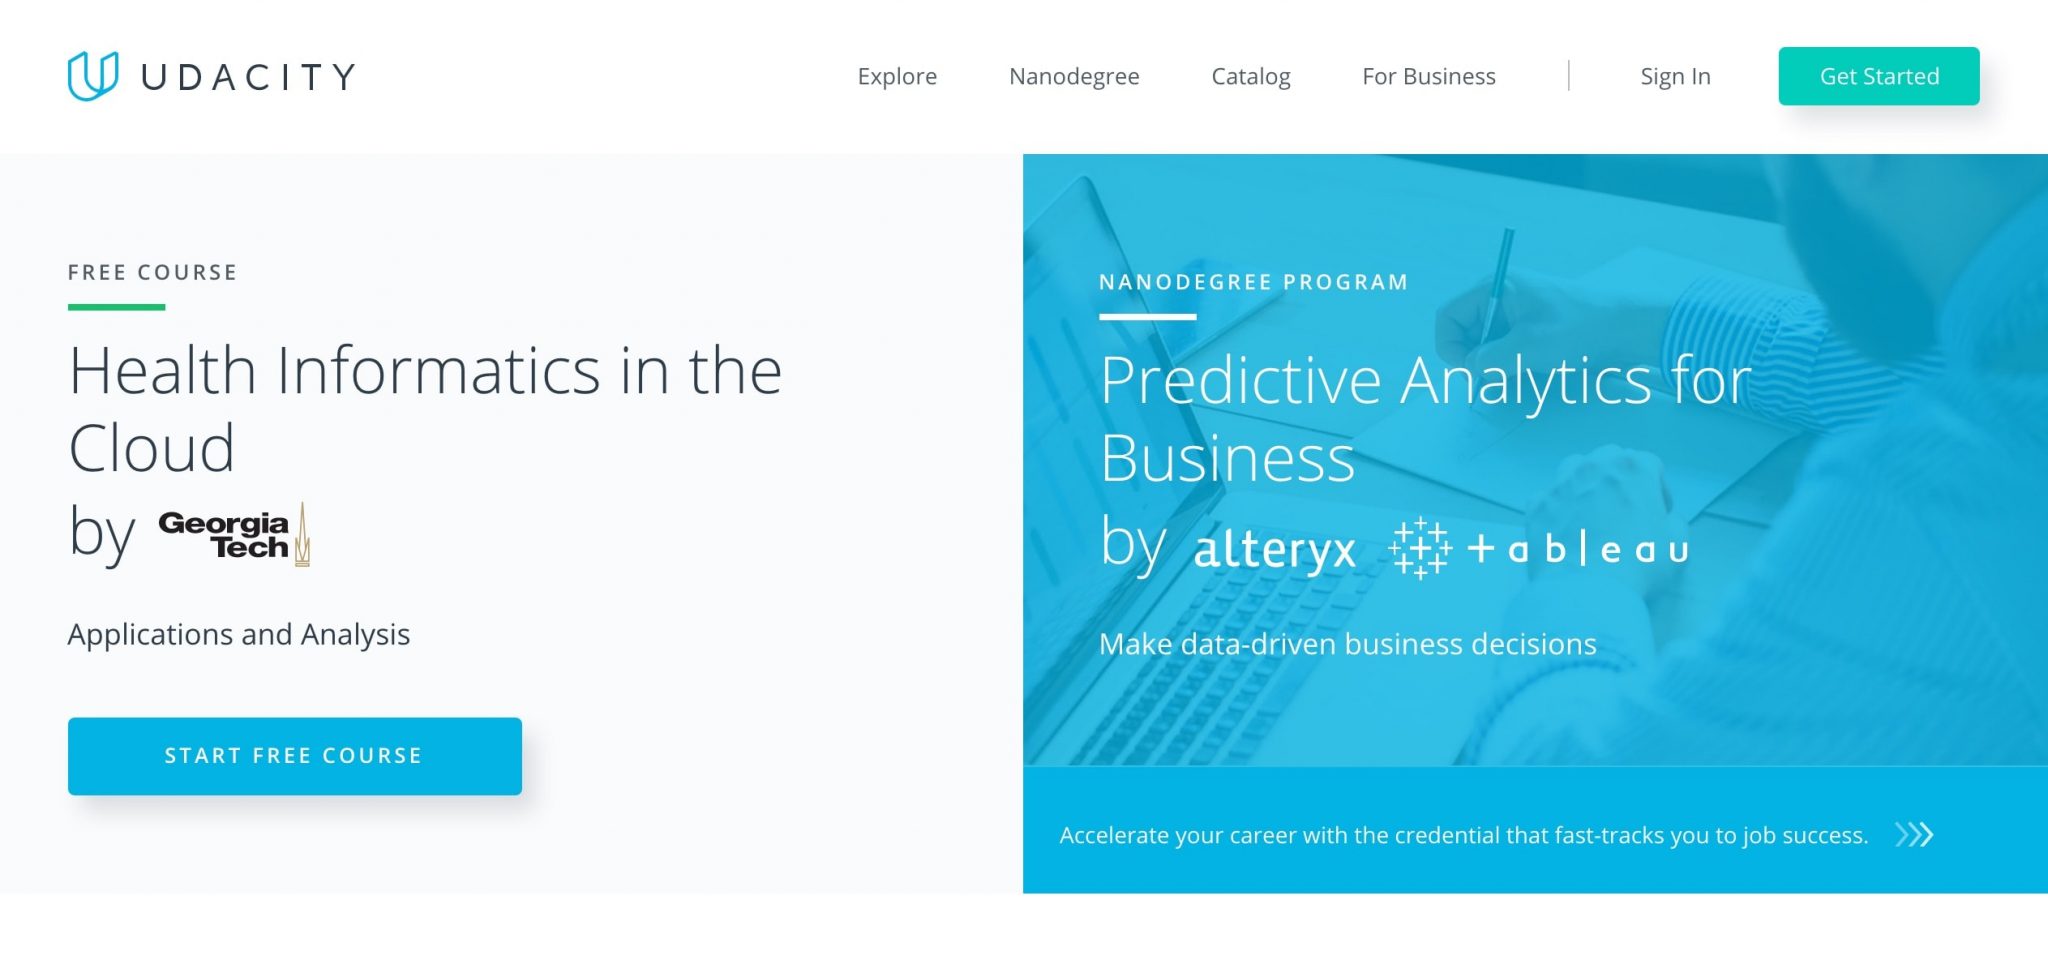Click the Tableau cross-pattern icon
The image size is (2048, 960).
1420,548
